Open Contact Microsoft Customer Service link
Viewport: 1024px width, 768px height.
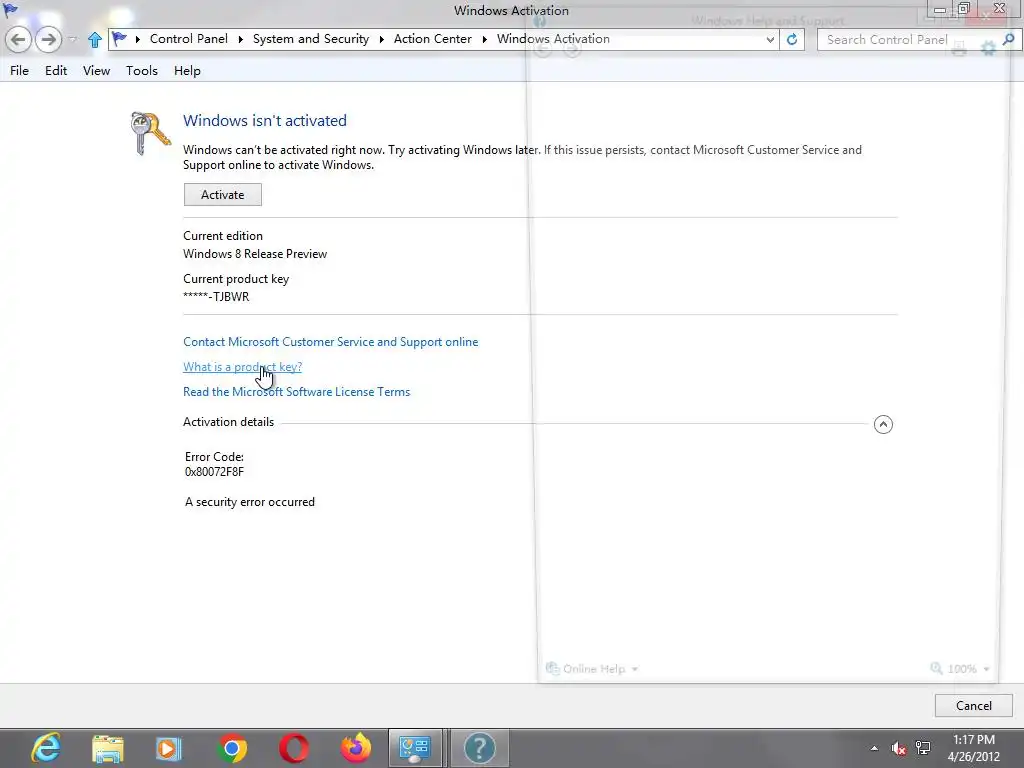tap(330, 342)
